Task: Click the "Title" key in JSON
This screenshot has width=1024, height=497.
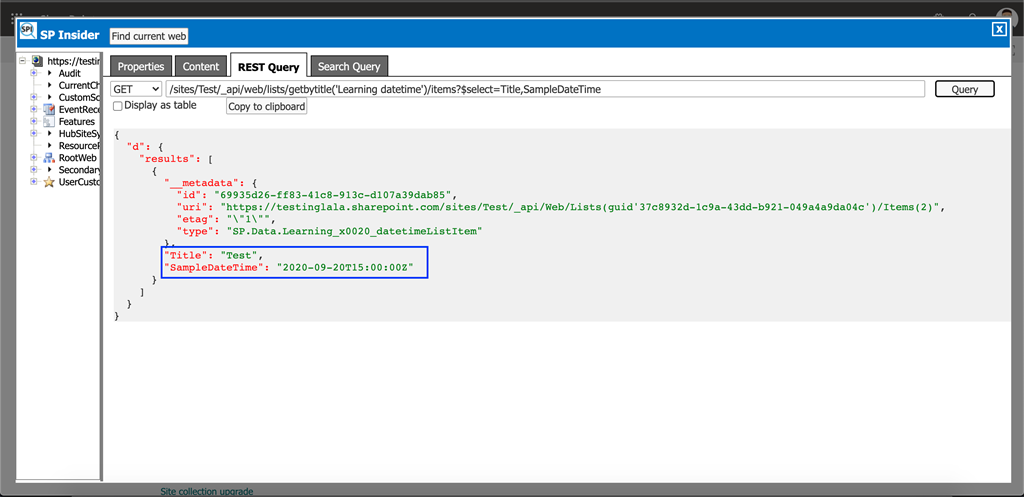Action: (186, 255)
